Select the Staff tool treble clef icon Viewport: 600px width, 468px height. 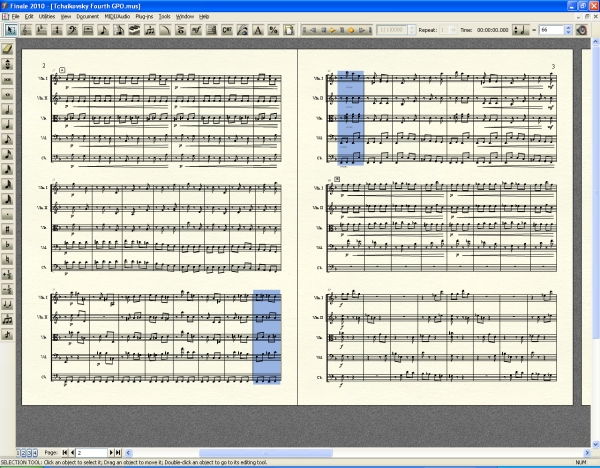tap(26, 30)
